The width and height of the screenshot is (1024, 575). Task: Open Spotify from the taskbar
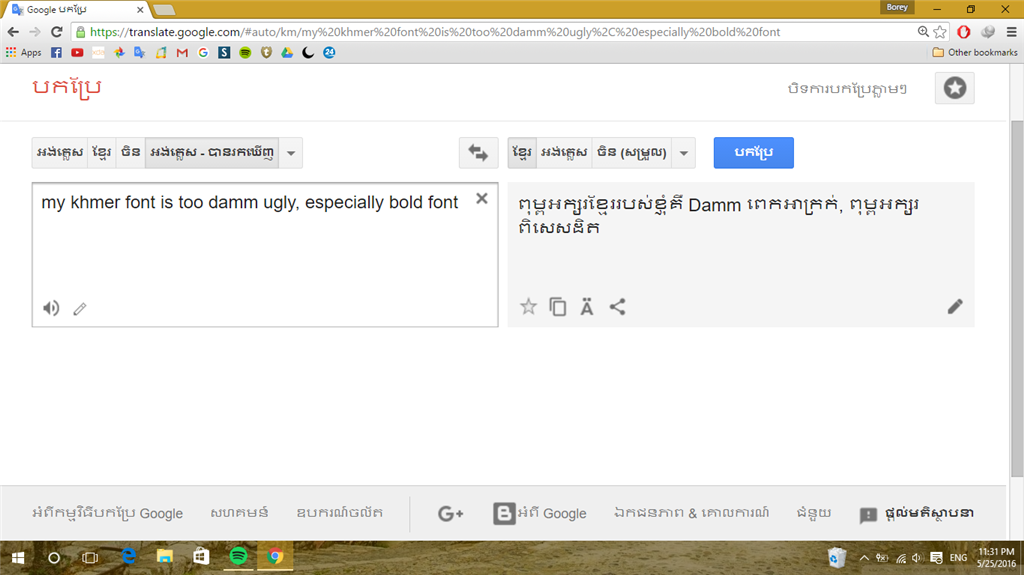point(238,557)
